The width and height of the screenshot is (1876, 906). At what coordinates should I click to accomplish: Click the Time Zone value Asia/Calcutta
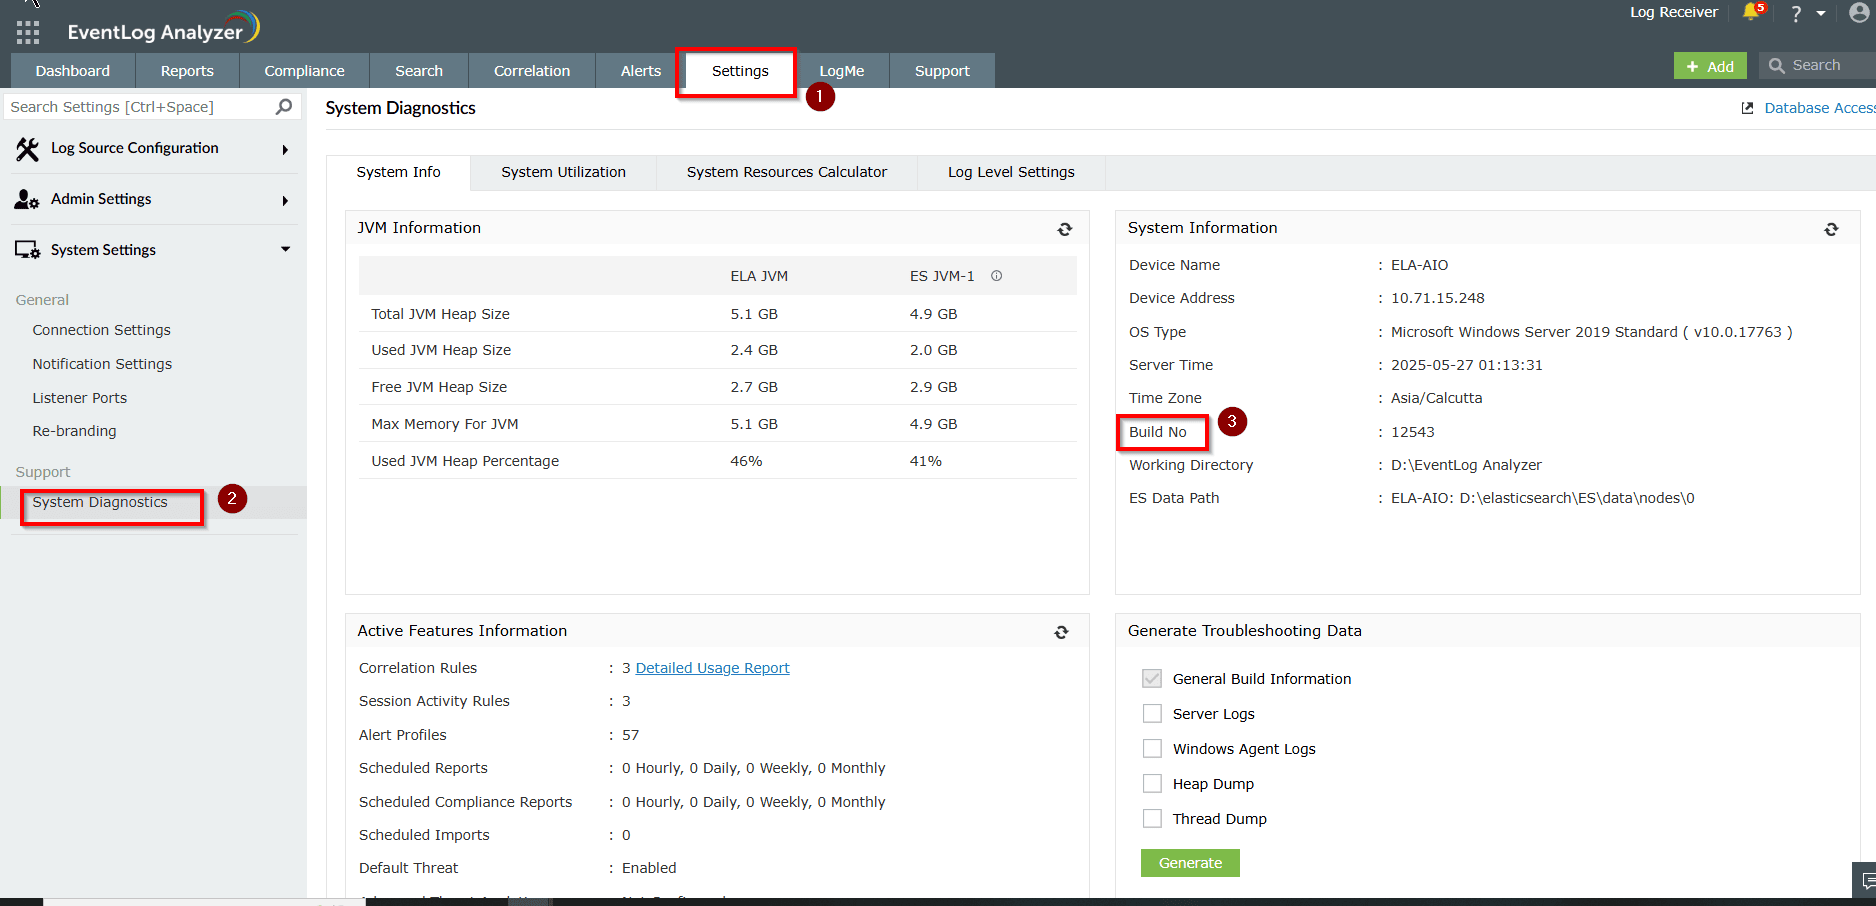coord(1436,398)
